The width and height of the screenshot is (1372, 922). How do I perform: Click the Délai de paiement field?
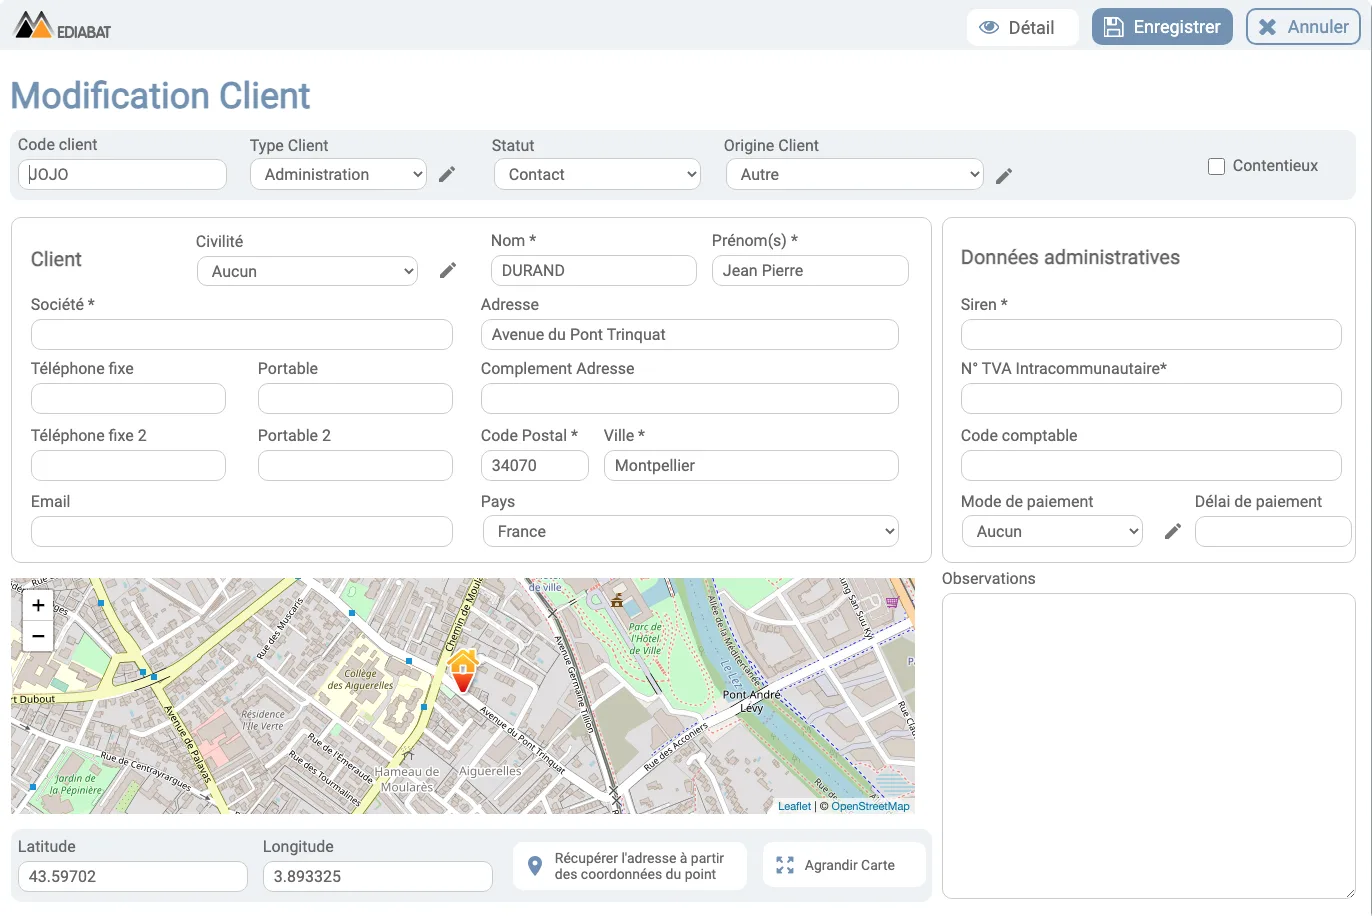coord(1273,531)
